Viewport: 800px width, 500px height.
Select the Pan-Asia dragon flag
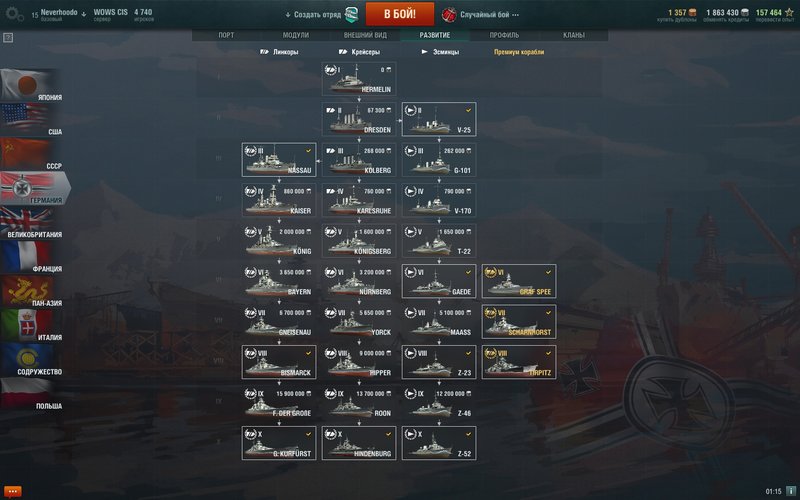pos(32,291)
